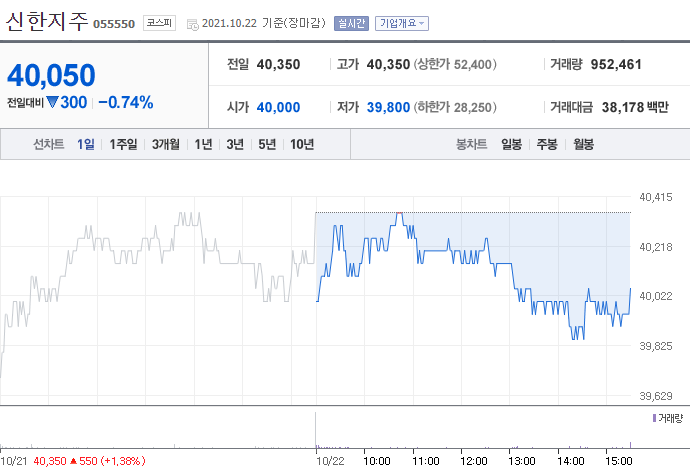Click the 거래량 value 952,461
This screenshot has height=474, width=690.
pyautogui.click(x=616, y=64)
